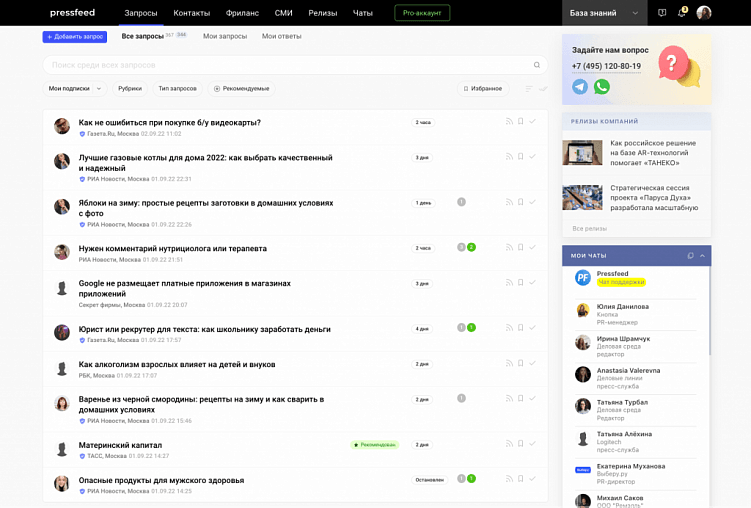Viewport: 751px width, 508px height.
Task: Open the Мои подписки dropdown
Action: (x=75, y=89)
